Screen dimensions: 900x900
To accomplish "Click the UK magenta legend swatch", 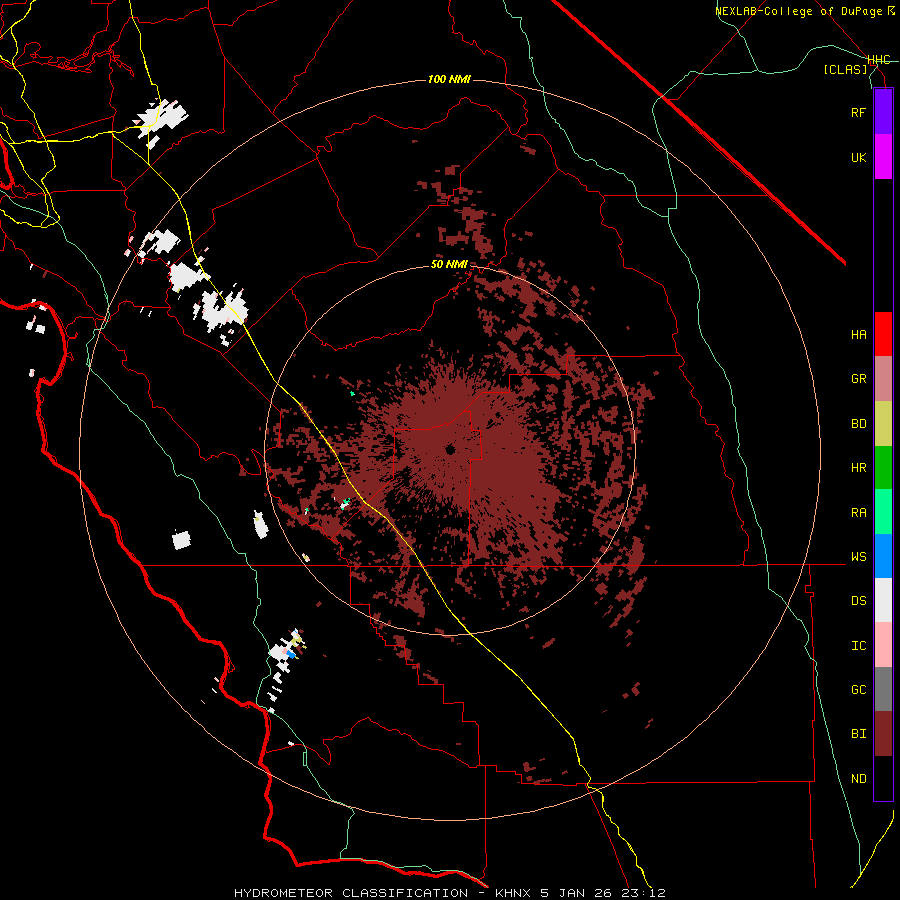I will 883,157.
